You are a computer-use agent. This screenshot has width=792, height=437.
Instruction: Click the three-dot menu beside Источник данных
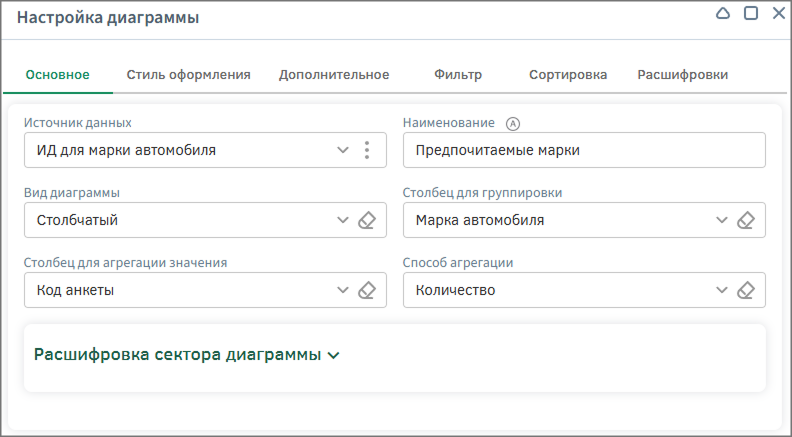(367, 151)
